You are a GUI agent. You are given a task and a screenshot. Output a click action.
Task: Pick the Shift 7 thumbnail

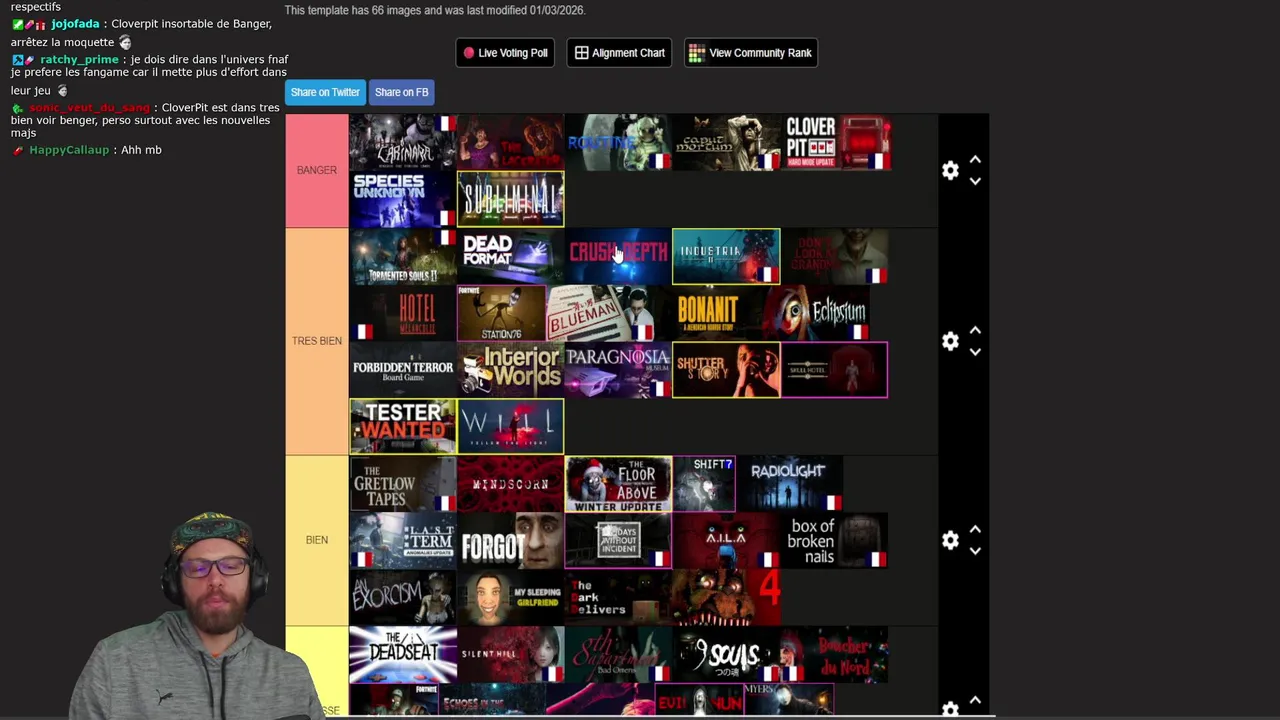click(704, 484)
